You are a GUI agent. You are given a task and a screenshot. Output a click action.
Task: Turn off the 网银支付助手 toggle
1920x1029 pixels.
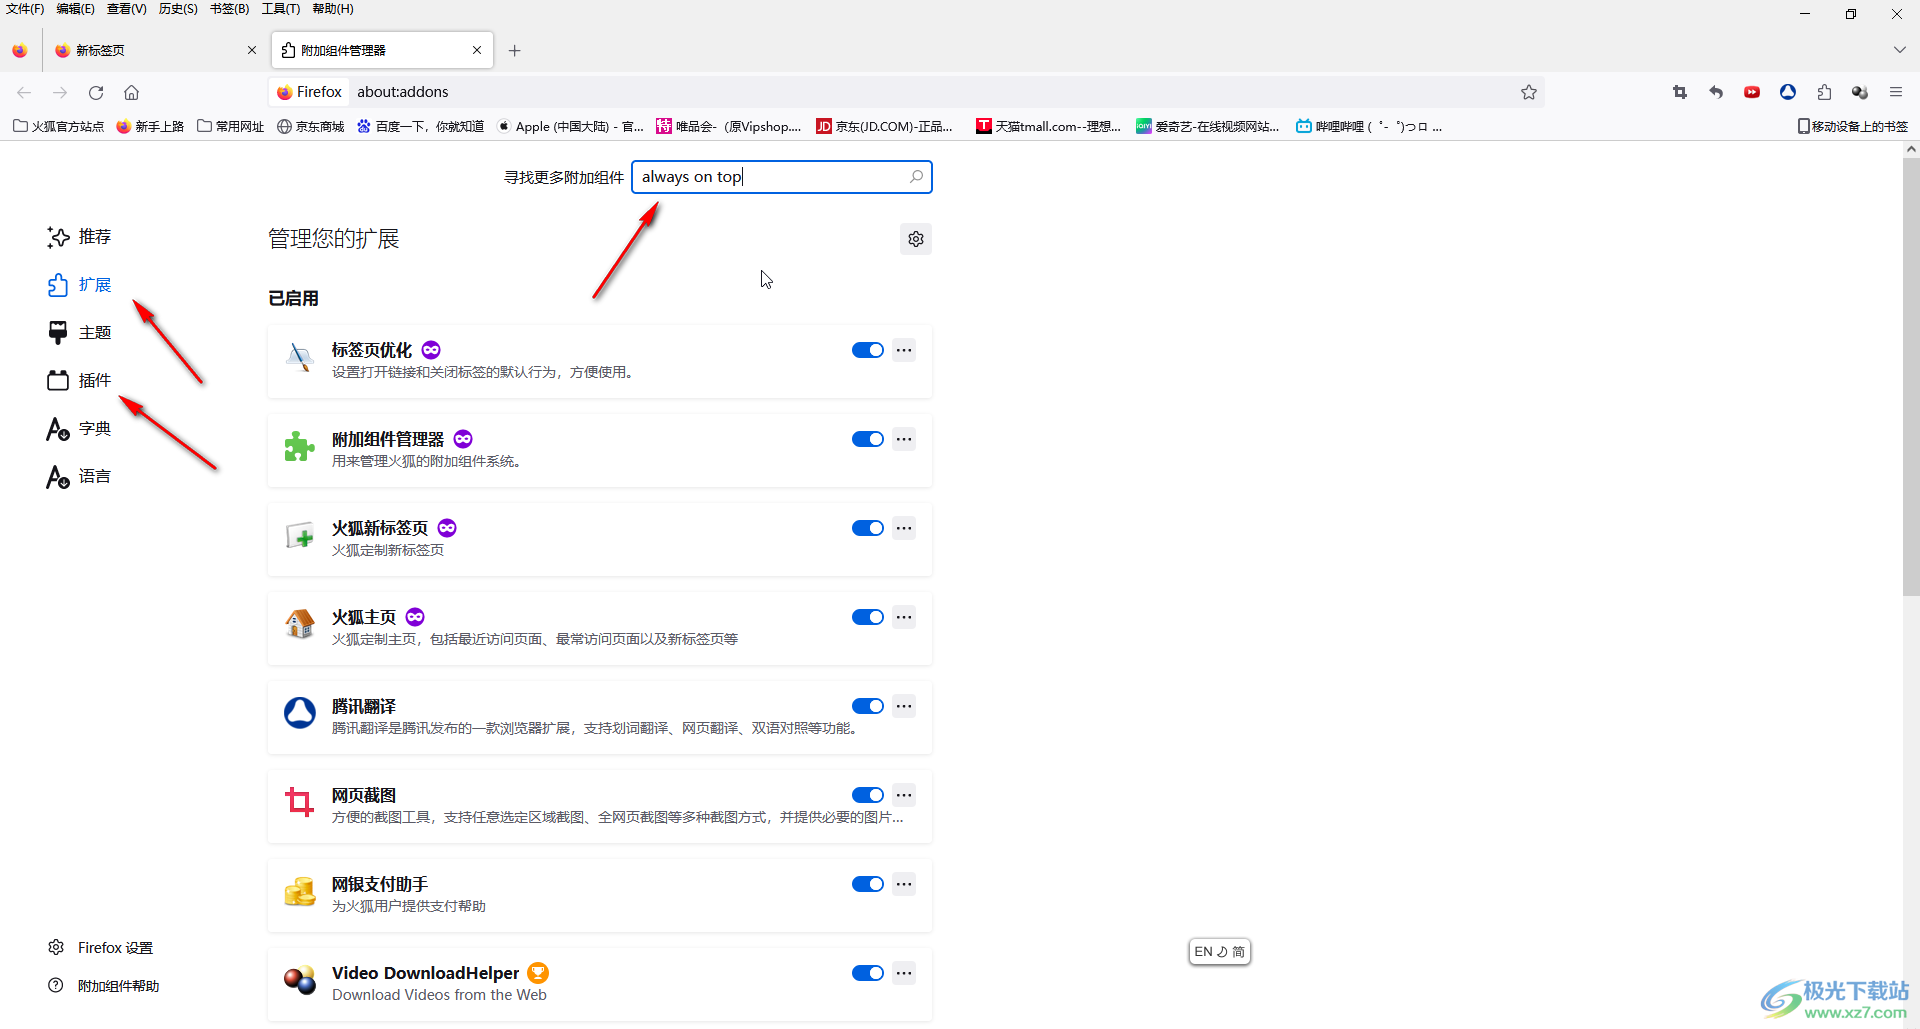point(868,884)
